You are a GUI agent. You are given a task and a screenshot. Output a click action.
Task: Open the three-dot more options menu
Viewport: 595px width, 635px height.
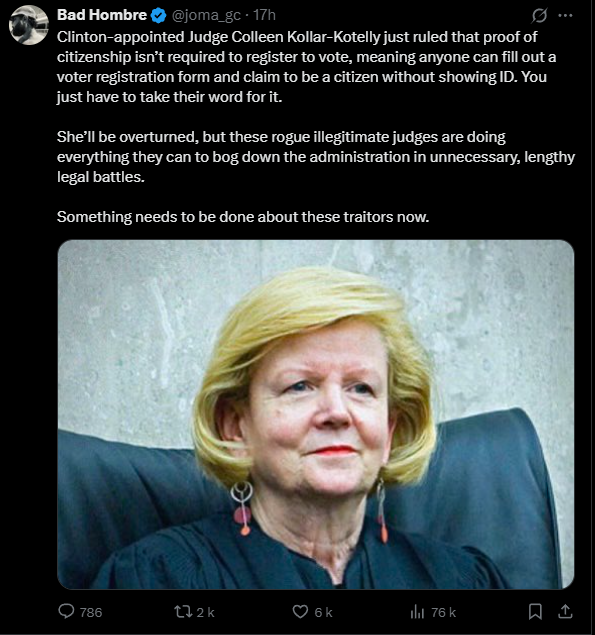[x=565, y=15]
